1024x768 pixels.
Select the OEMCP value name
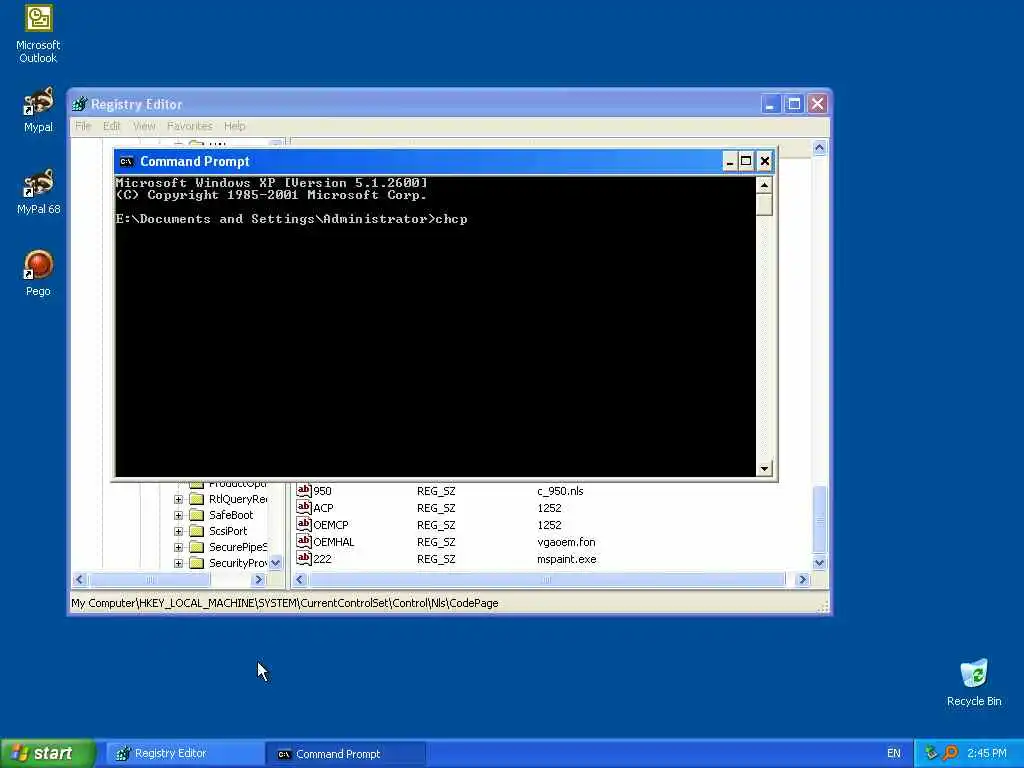(x=330, y=525)
